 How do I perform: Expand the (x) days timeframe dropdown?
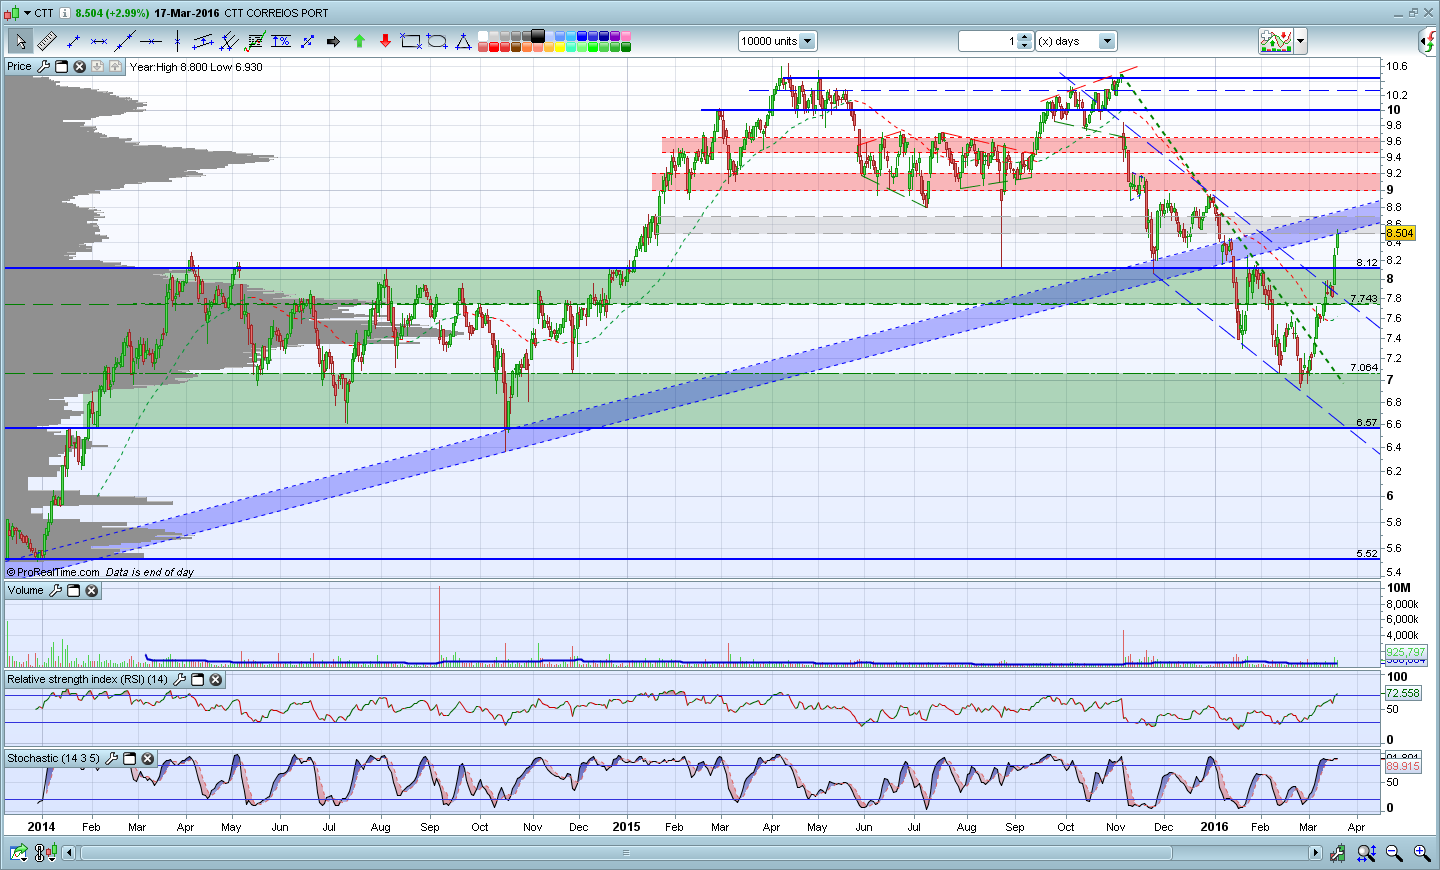(x=1106, y=41)
